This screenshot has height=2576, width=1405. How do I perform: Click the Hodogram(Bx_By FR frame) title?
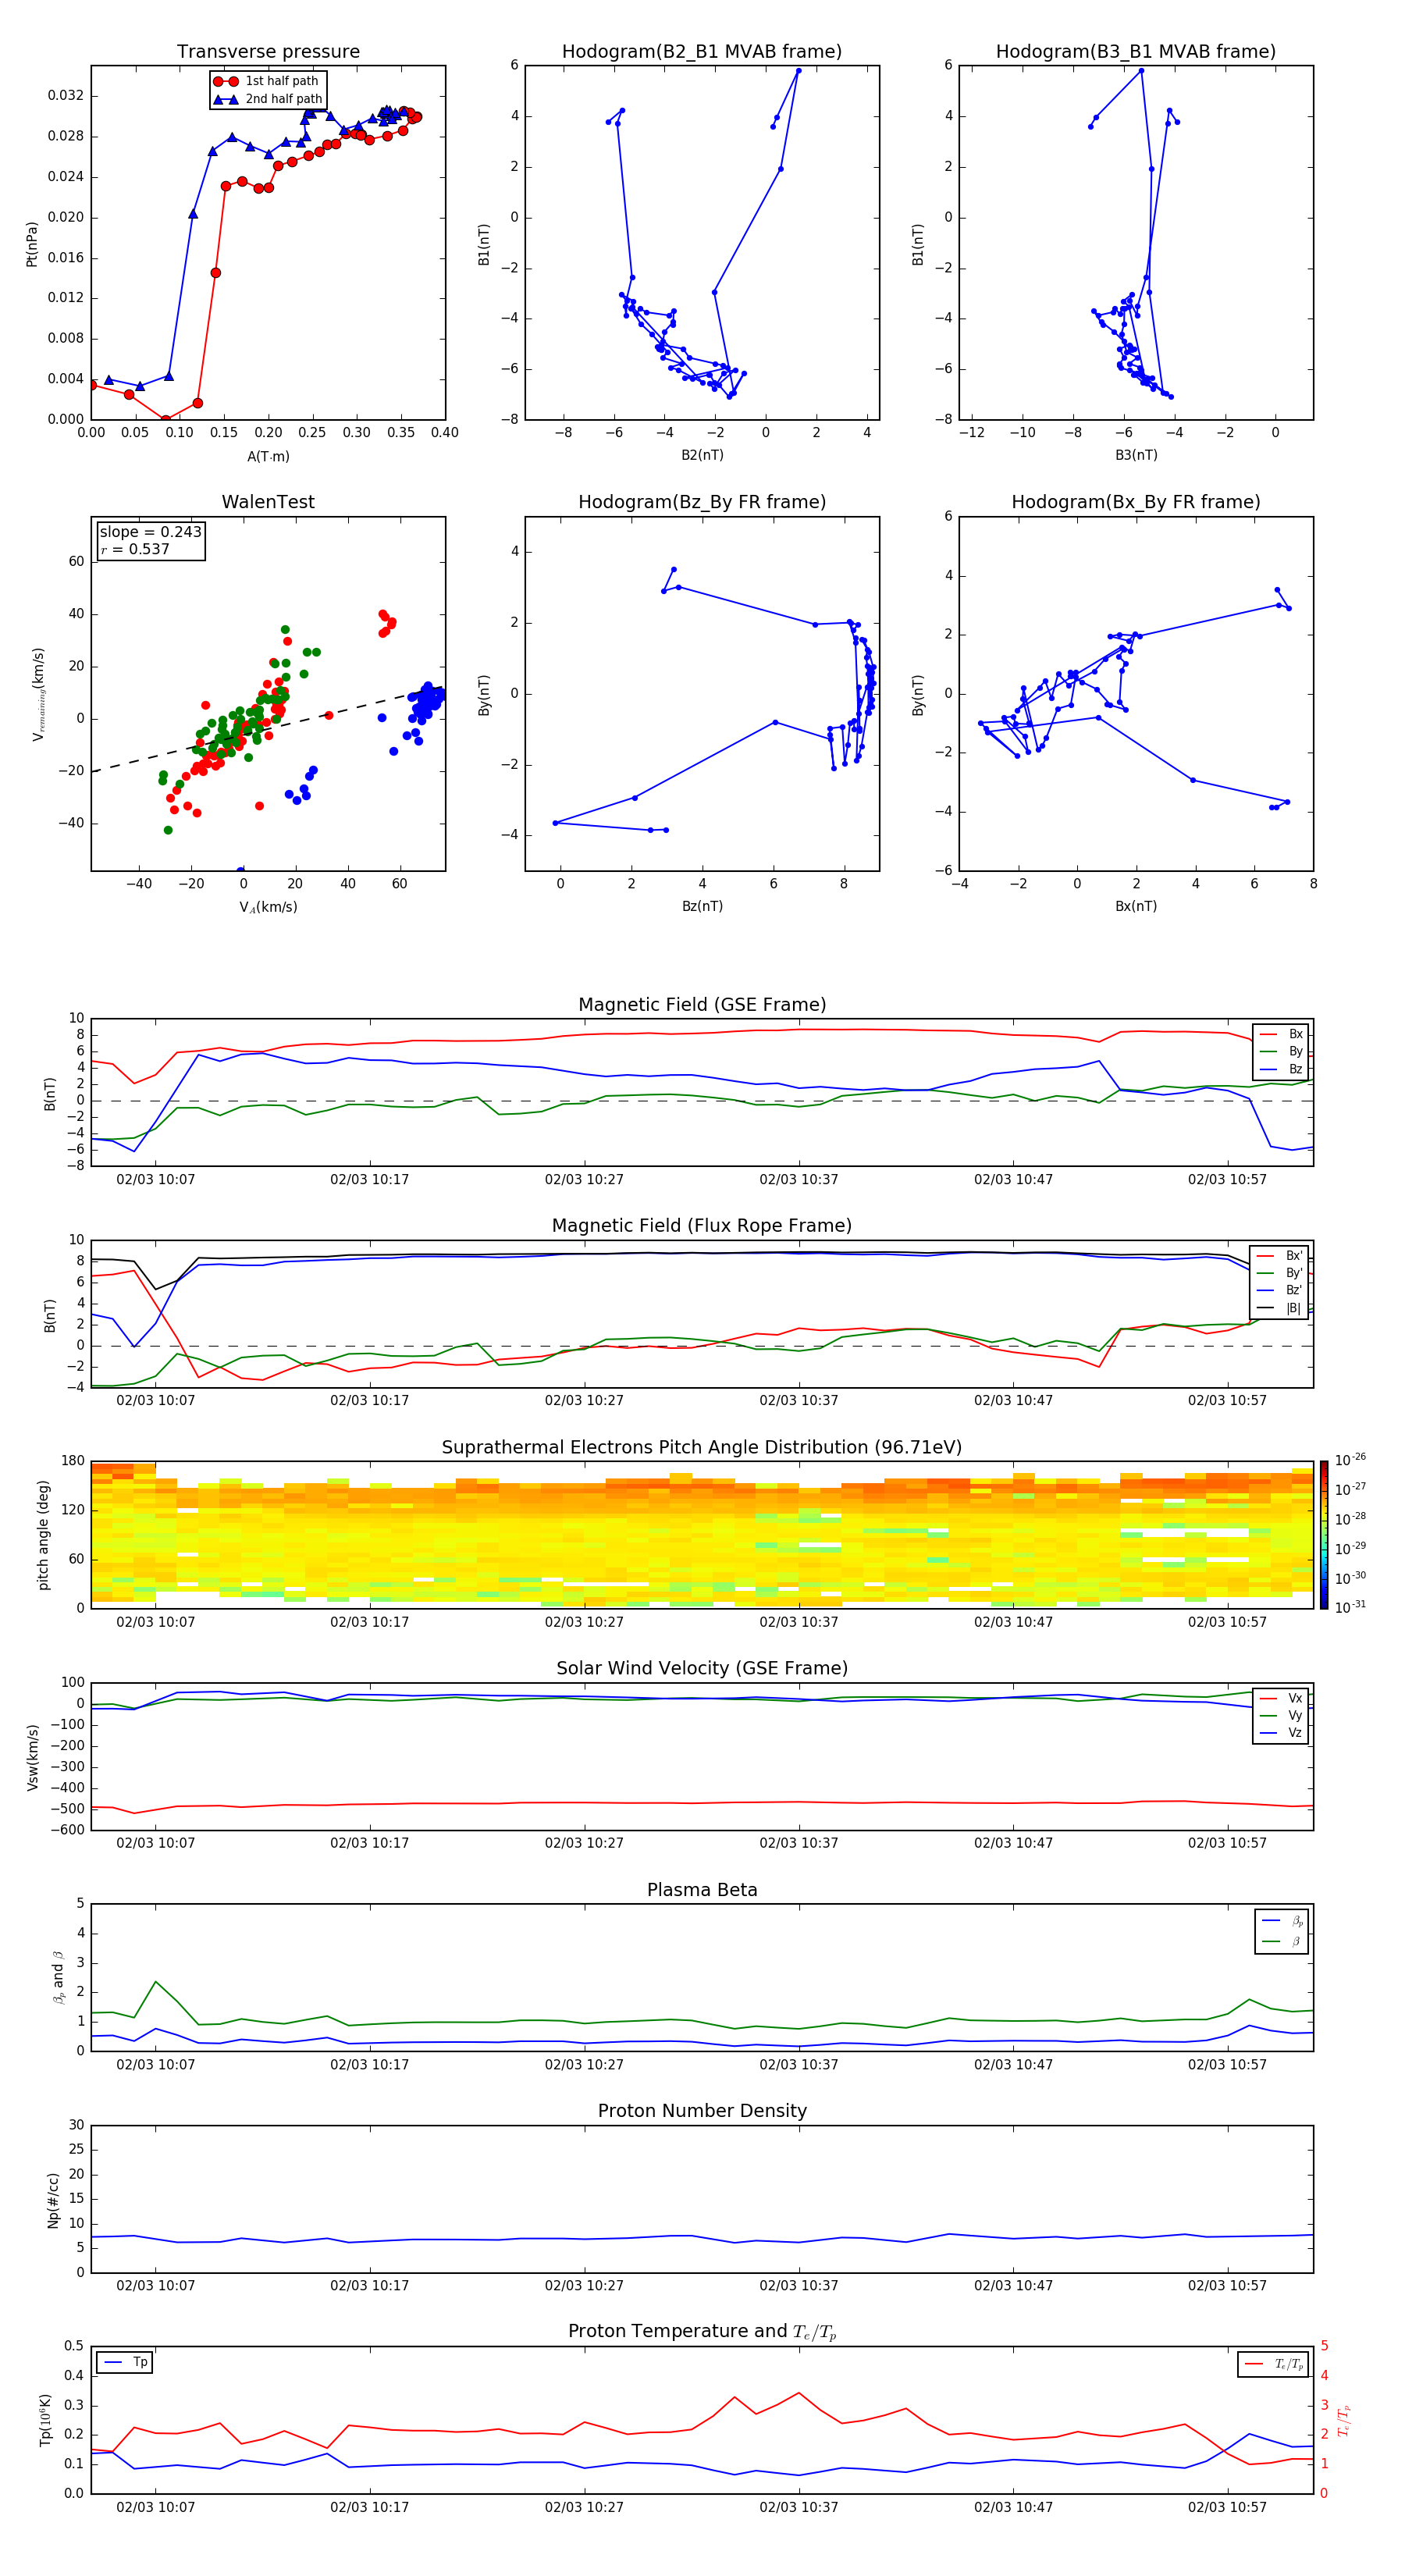click(x=1136, y=502)
